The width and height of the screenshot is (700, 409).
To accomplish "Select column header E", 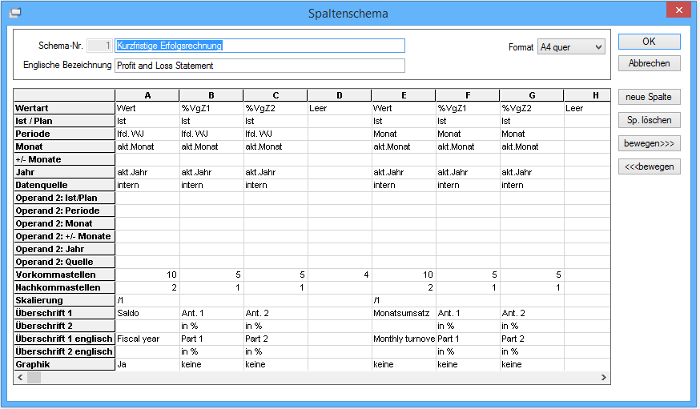I will click(x=404, y=95).
